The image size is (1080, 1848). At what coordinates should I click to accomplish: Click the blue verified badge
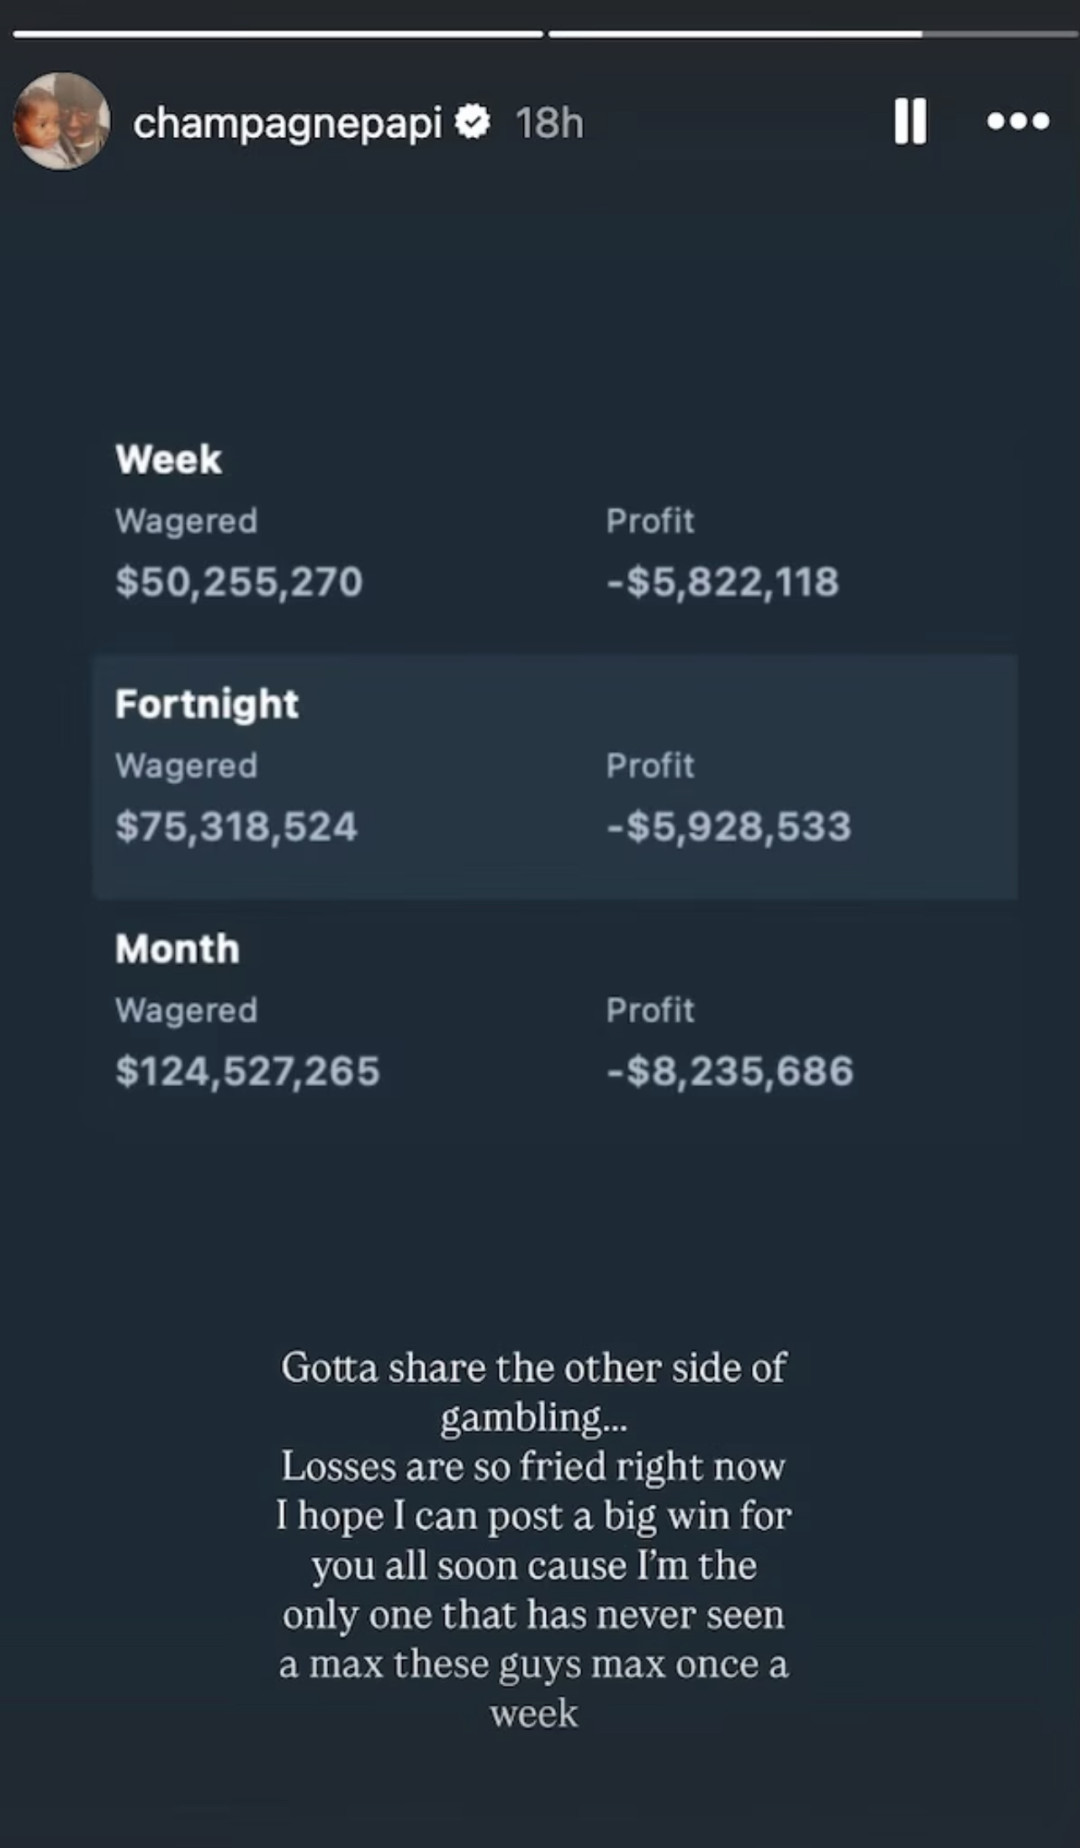[473, 122]
